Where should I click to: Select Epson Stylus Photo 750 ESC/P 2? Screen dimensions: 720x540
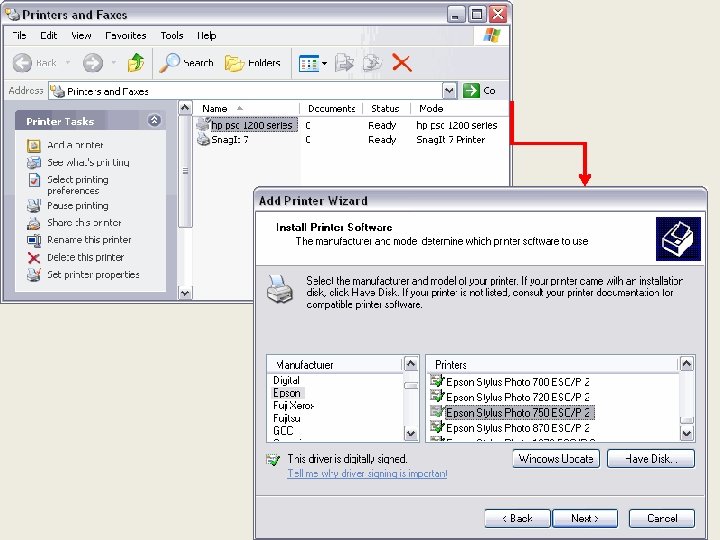coord(520,412)
